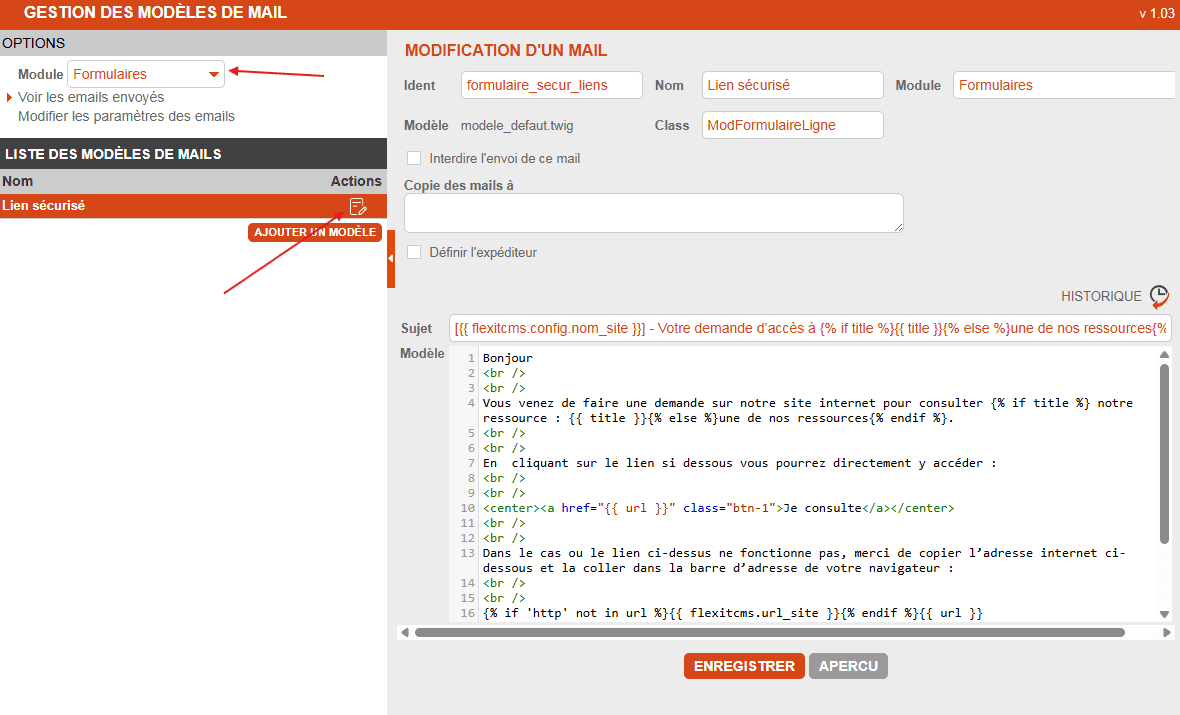The image size is (1180, 715).
Task: Check Définir l'expéditeur option
Action: (414, 252)
